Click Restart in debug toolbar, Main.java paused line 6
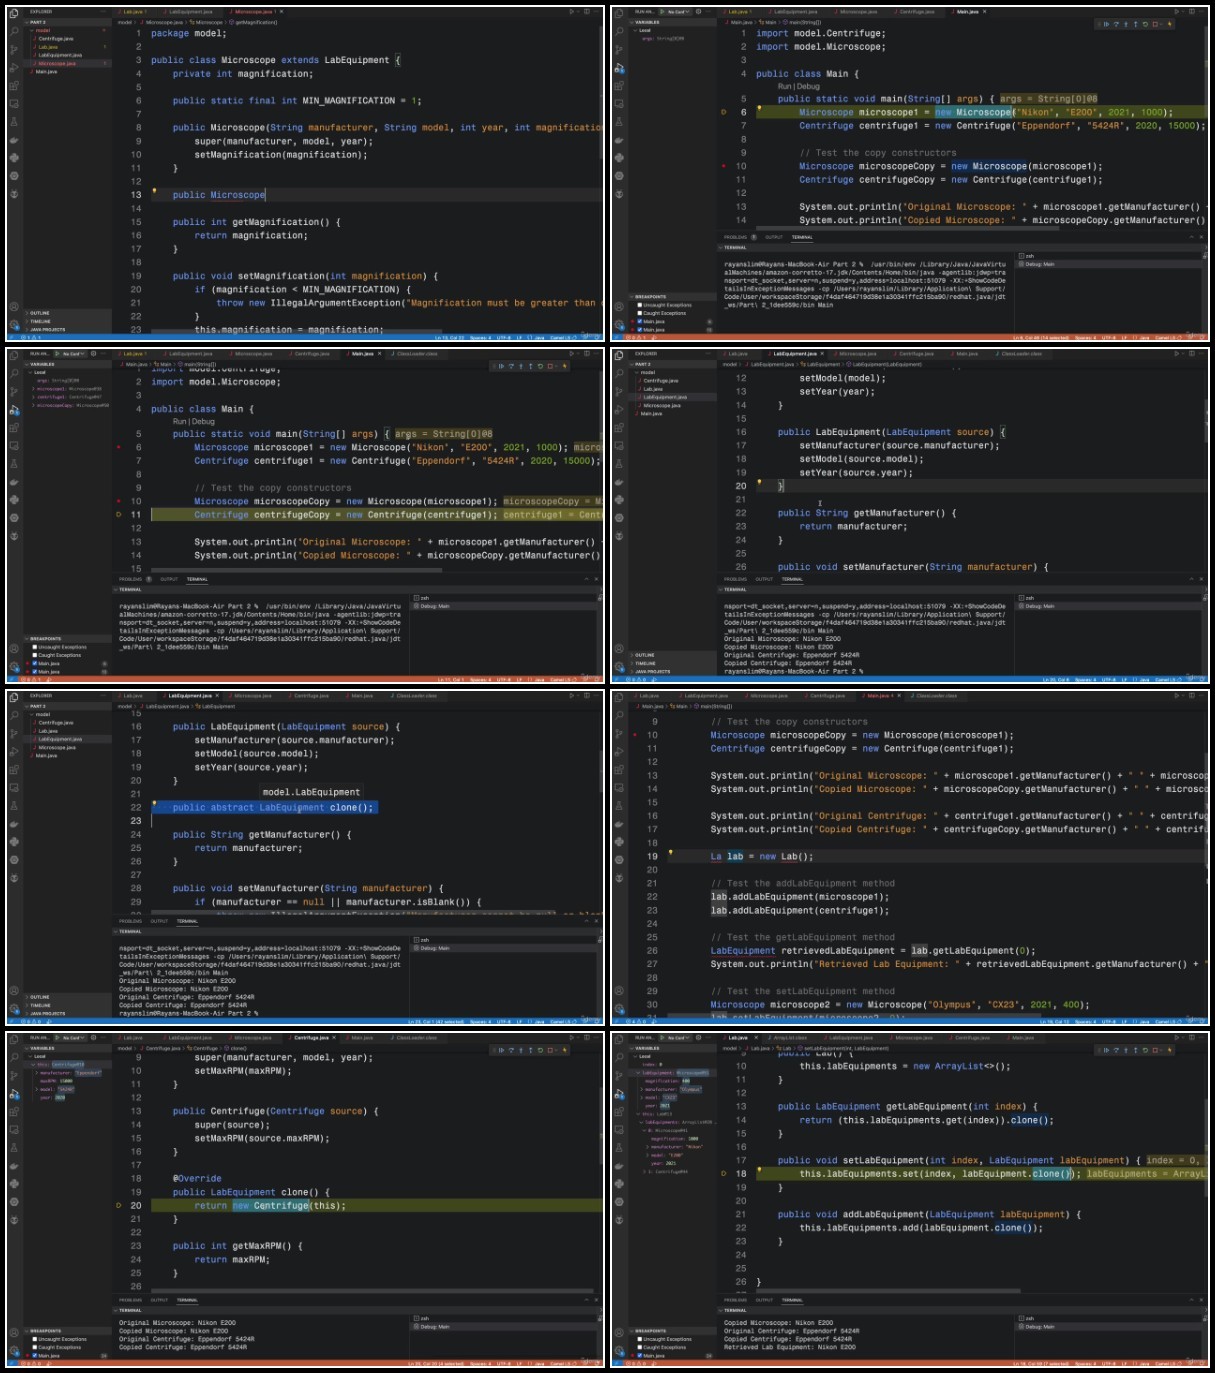1215x1373 pixels. pos(1144,24)
